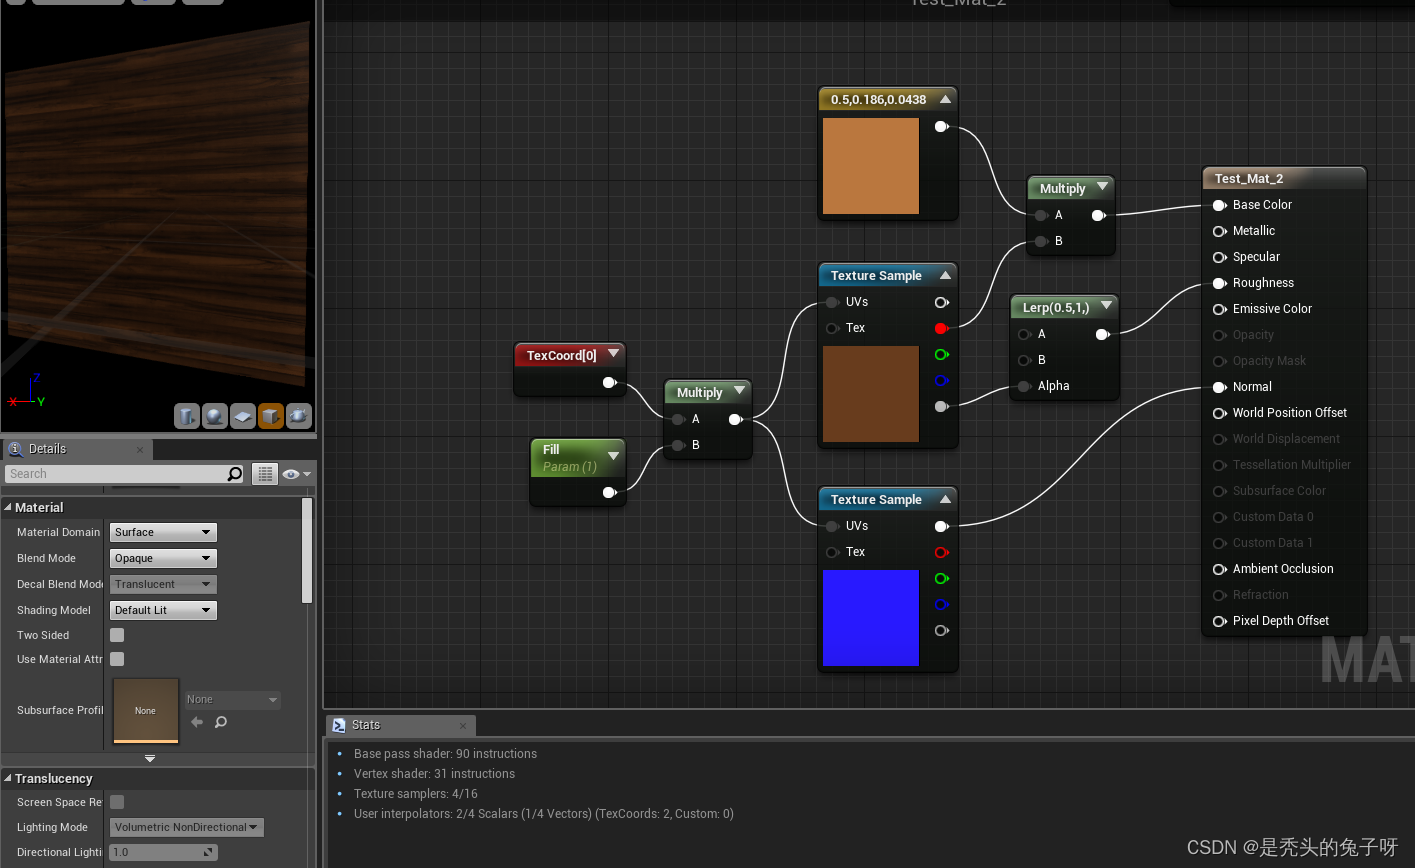This screenshot has width=1415, height=868.
Task: Click the Subsurface Profile None selector
Action: [x=231, y=699]
